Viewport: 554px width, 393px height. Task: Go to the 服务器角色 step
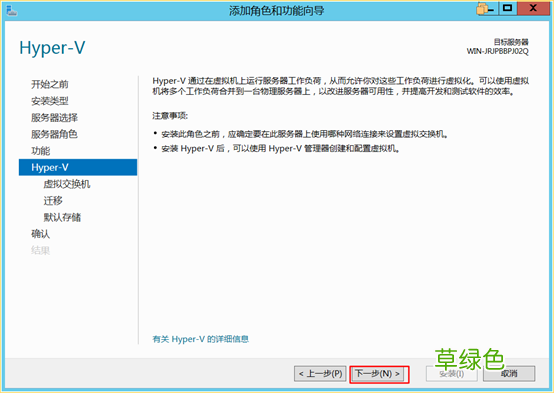(x=54, y=134)
